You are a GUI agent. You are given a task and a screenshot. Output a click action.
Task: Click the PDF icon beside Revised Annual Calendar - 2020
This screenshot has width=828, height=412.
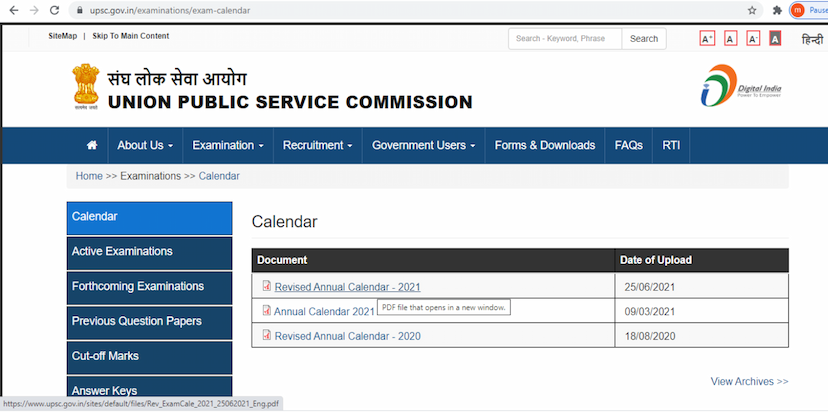click(x=267, y=335)
